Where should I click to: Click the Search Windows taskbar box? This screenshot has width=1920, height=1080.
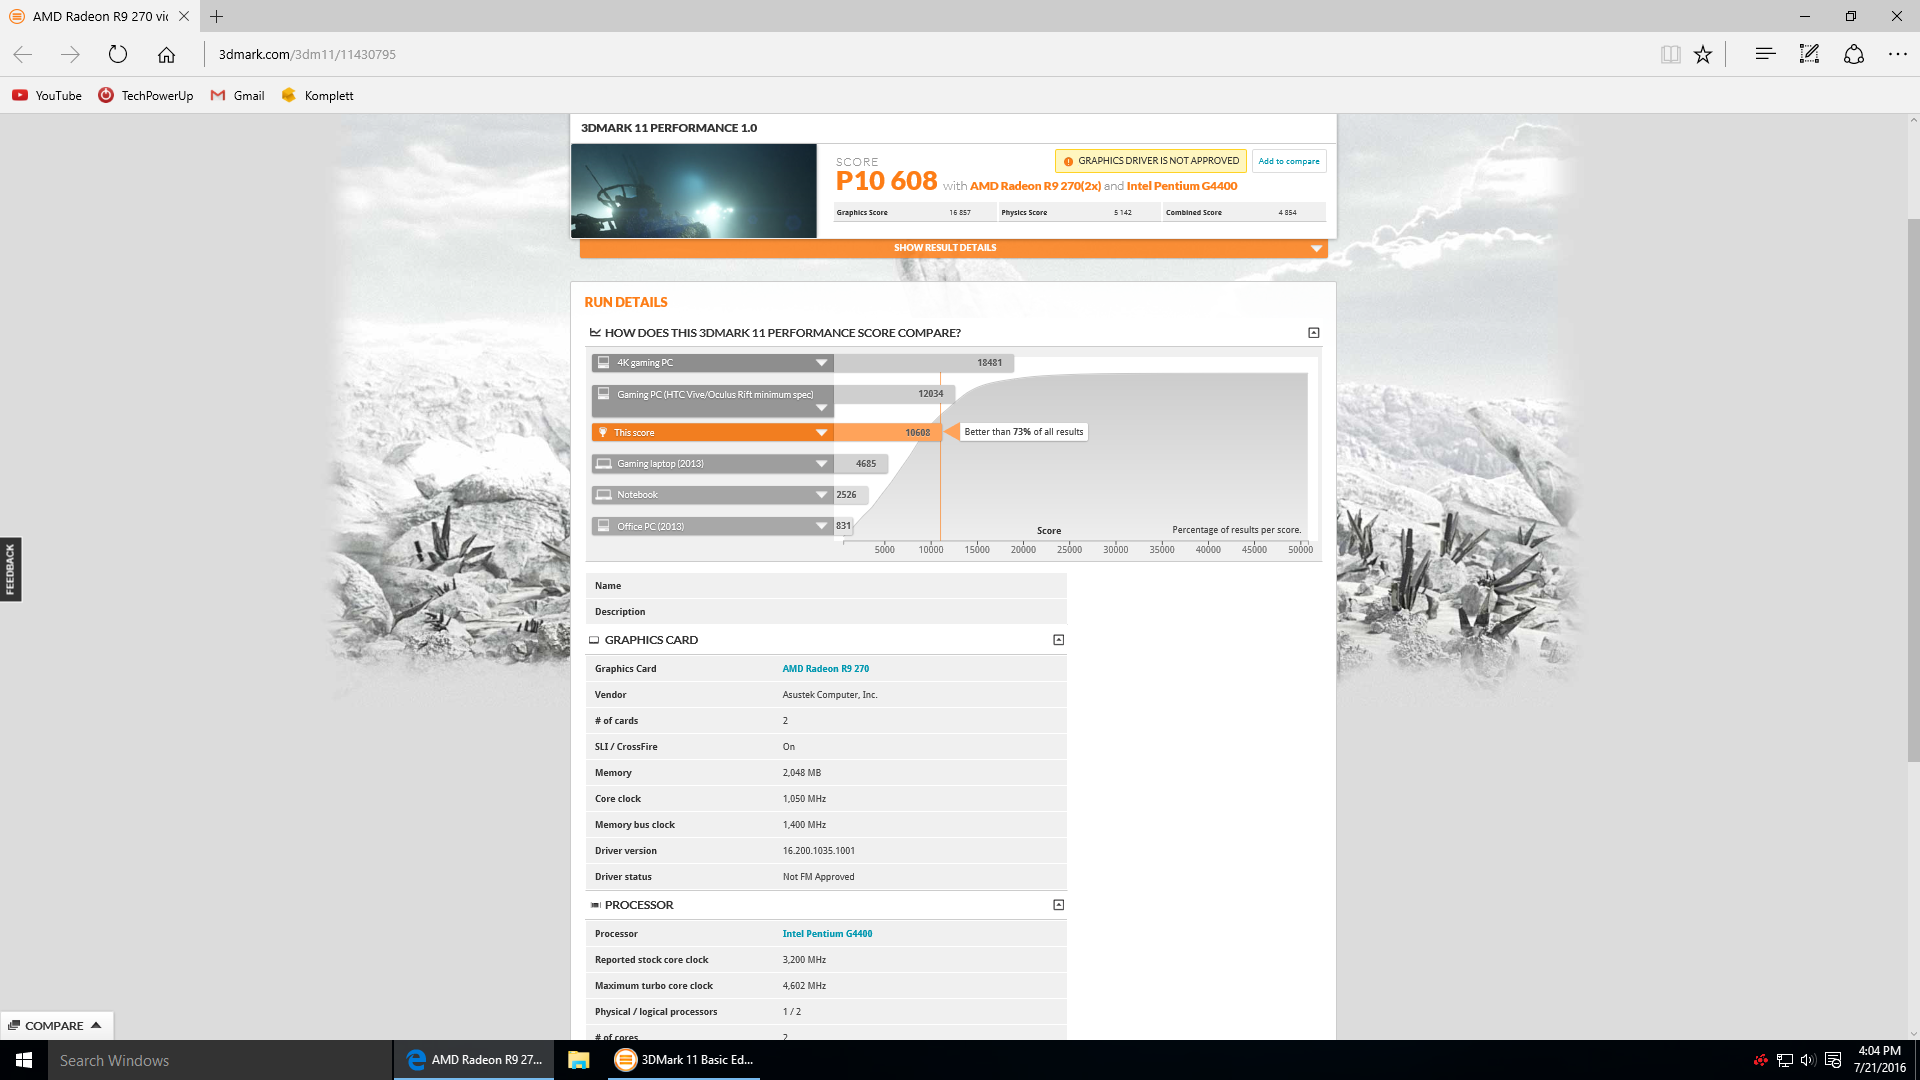pyautogui.click(x=220, y=1060)
